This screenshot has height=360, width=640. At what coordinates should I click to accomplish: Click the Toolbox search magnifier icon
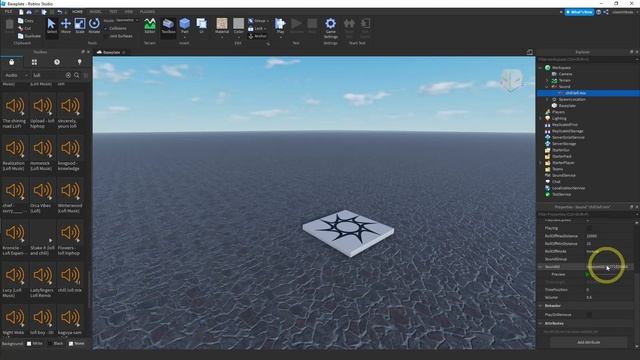coord(77,75)
